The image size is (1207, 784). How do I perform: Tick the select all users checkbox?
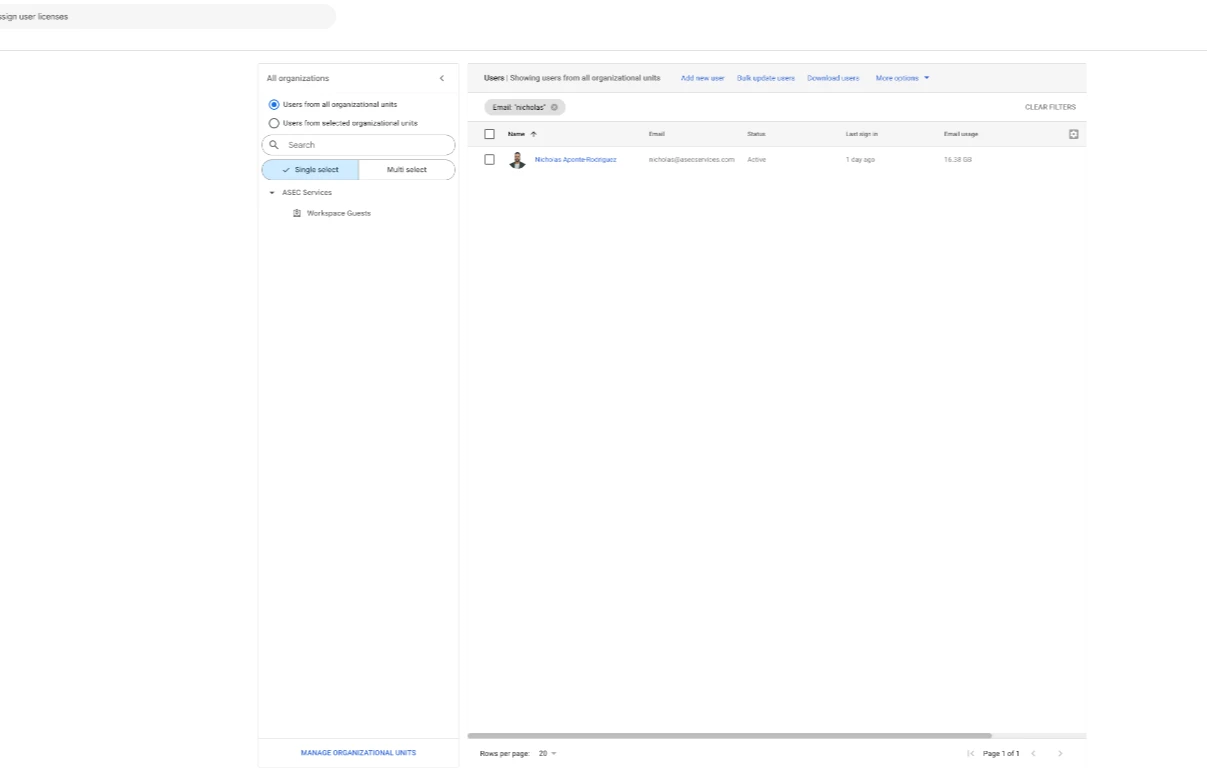[x=490, y=134]
